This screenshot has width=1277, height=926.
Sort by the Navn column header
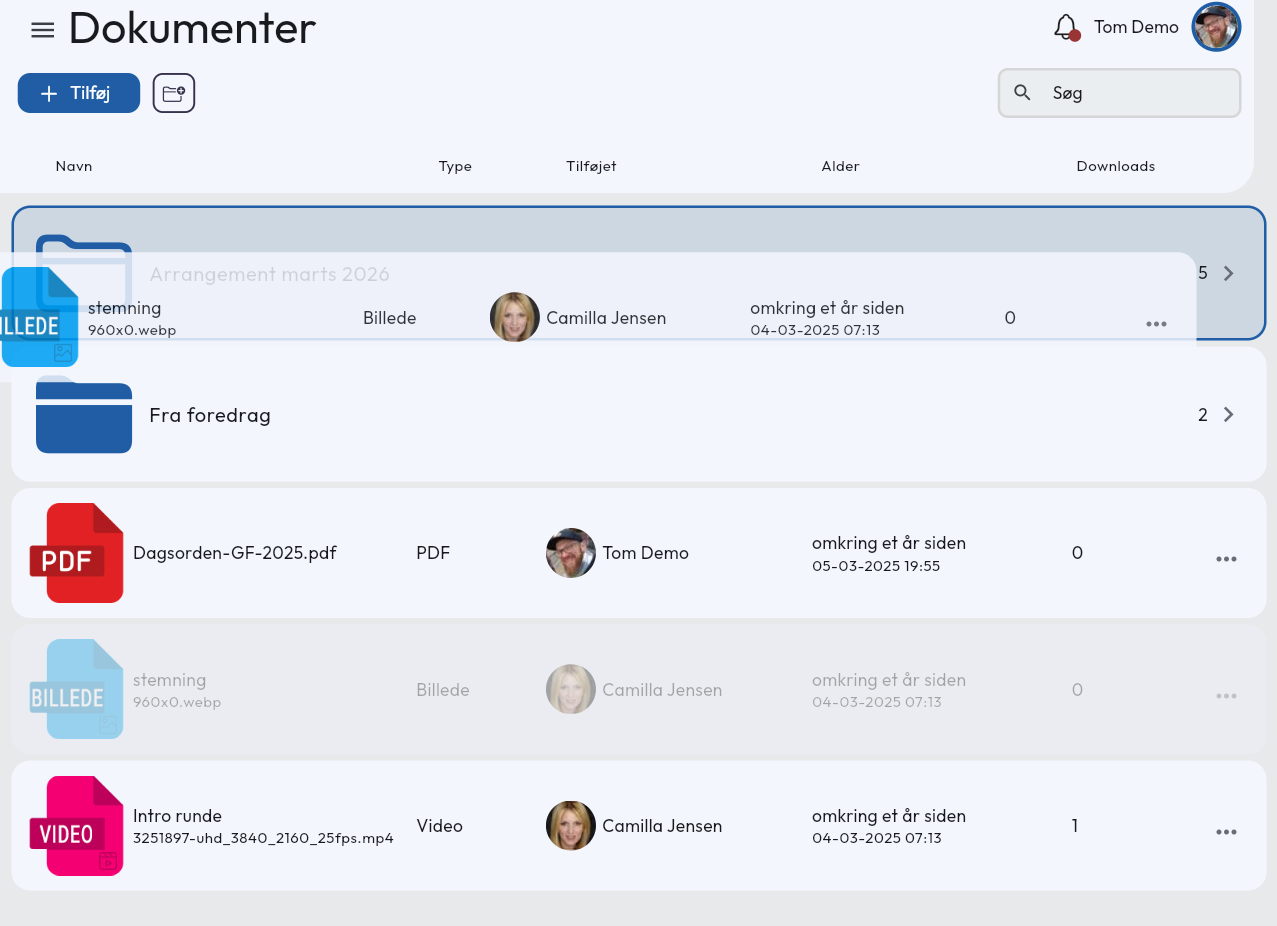click(x=74, y=166)
